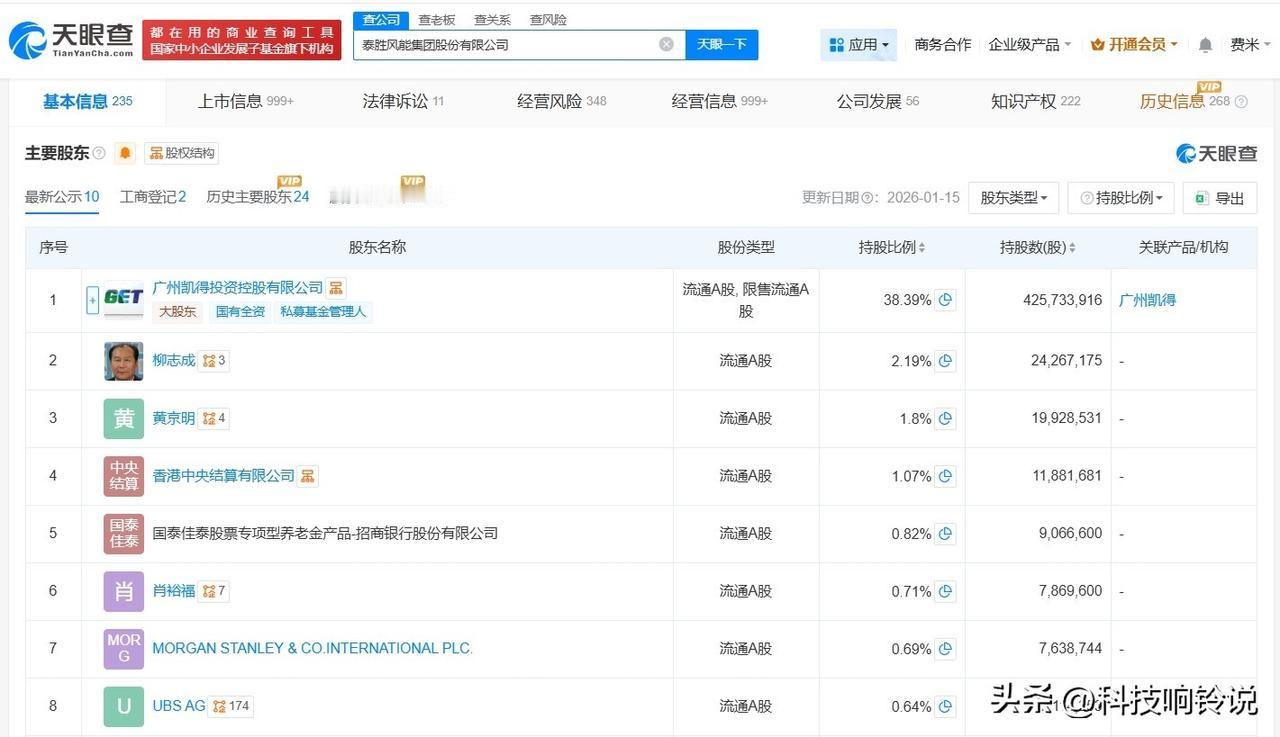This screenshot has width=1280, height=737.
Task: Click the pie chart icon next to 1.07%
Action: (x=945, y=476)
